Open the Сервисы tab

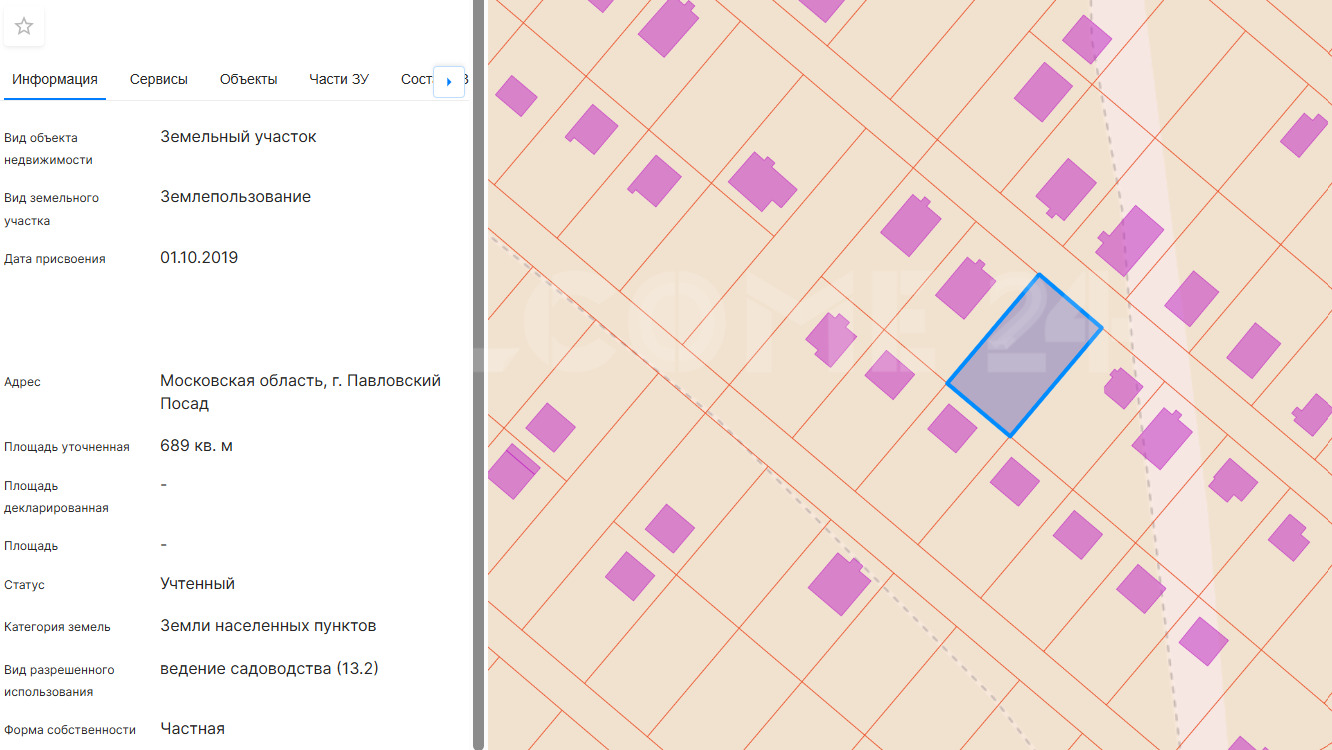[x=159, y=80]
